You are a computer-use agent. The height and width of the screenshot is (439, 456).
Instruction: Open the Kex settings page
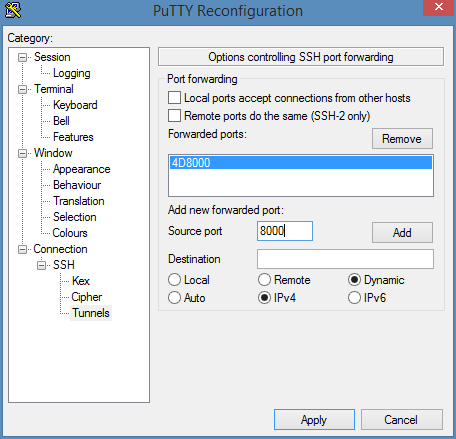coord(81,281)
